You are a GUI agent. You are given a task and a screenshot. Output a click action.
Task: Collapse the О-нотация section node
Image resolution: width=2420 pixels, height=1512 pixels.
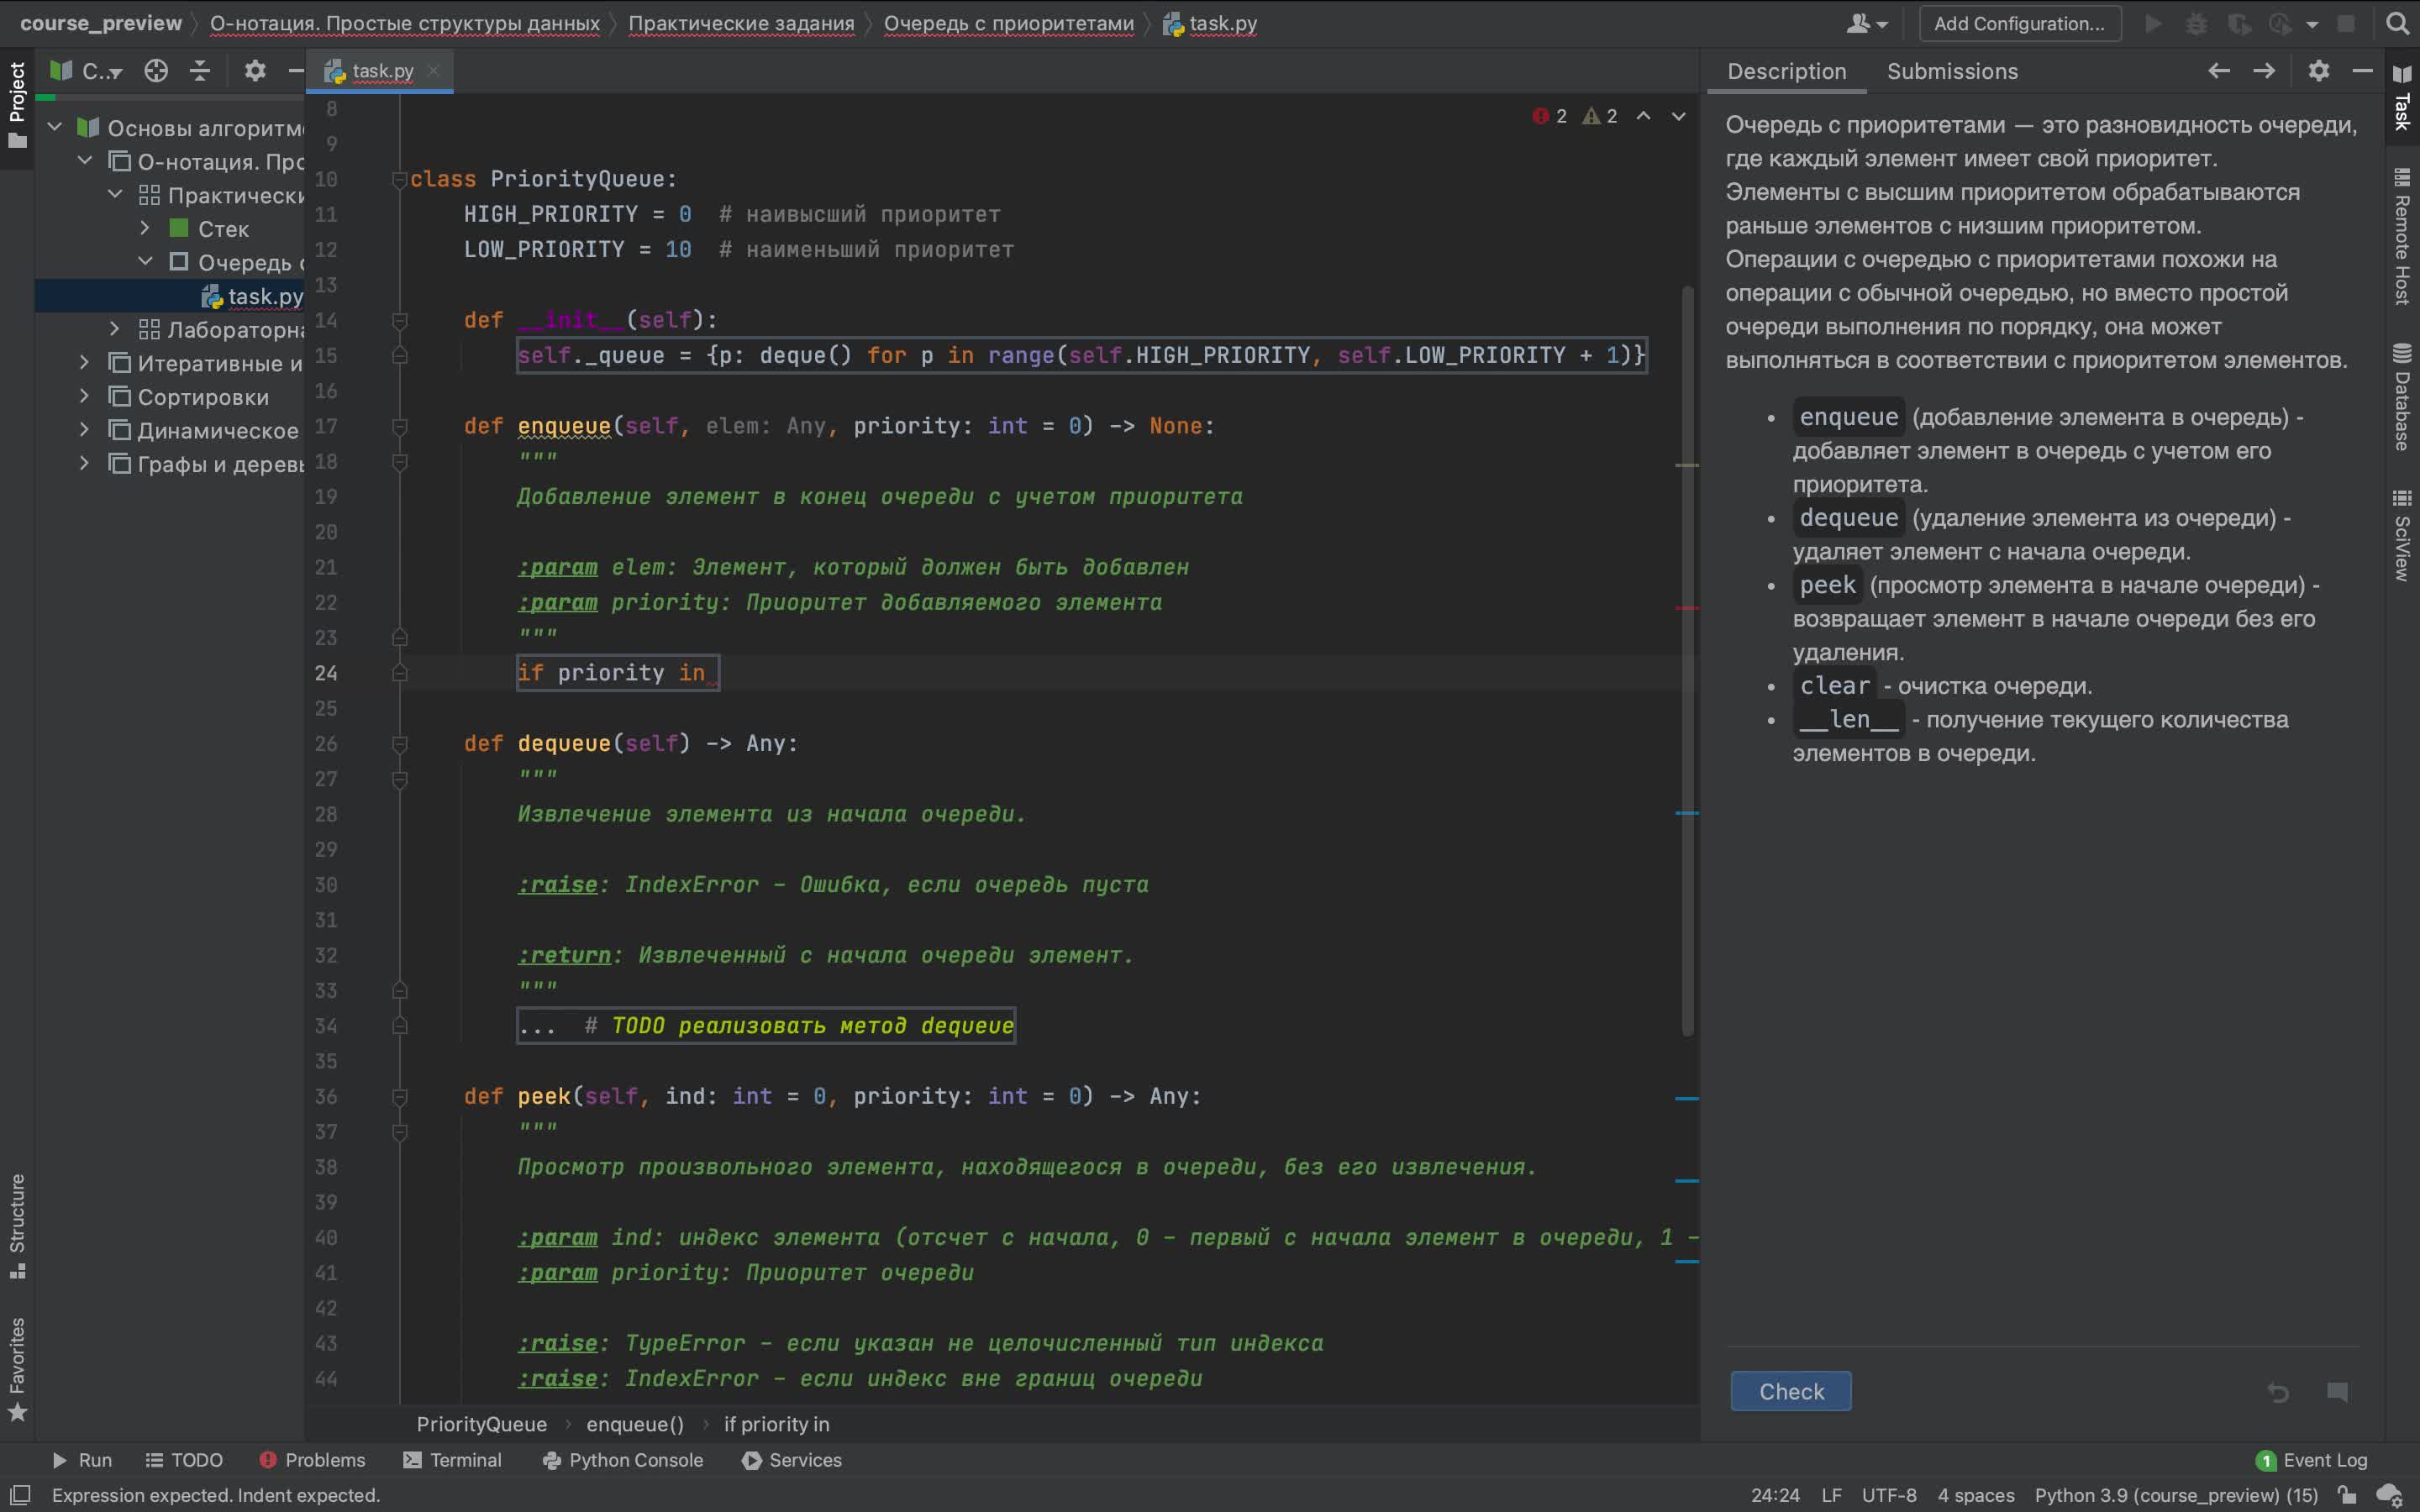pyautogui.click(x=85, y=160)
